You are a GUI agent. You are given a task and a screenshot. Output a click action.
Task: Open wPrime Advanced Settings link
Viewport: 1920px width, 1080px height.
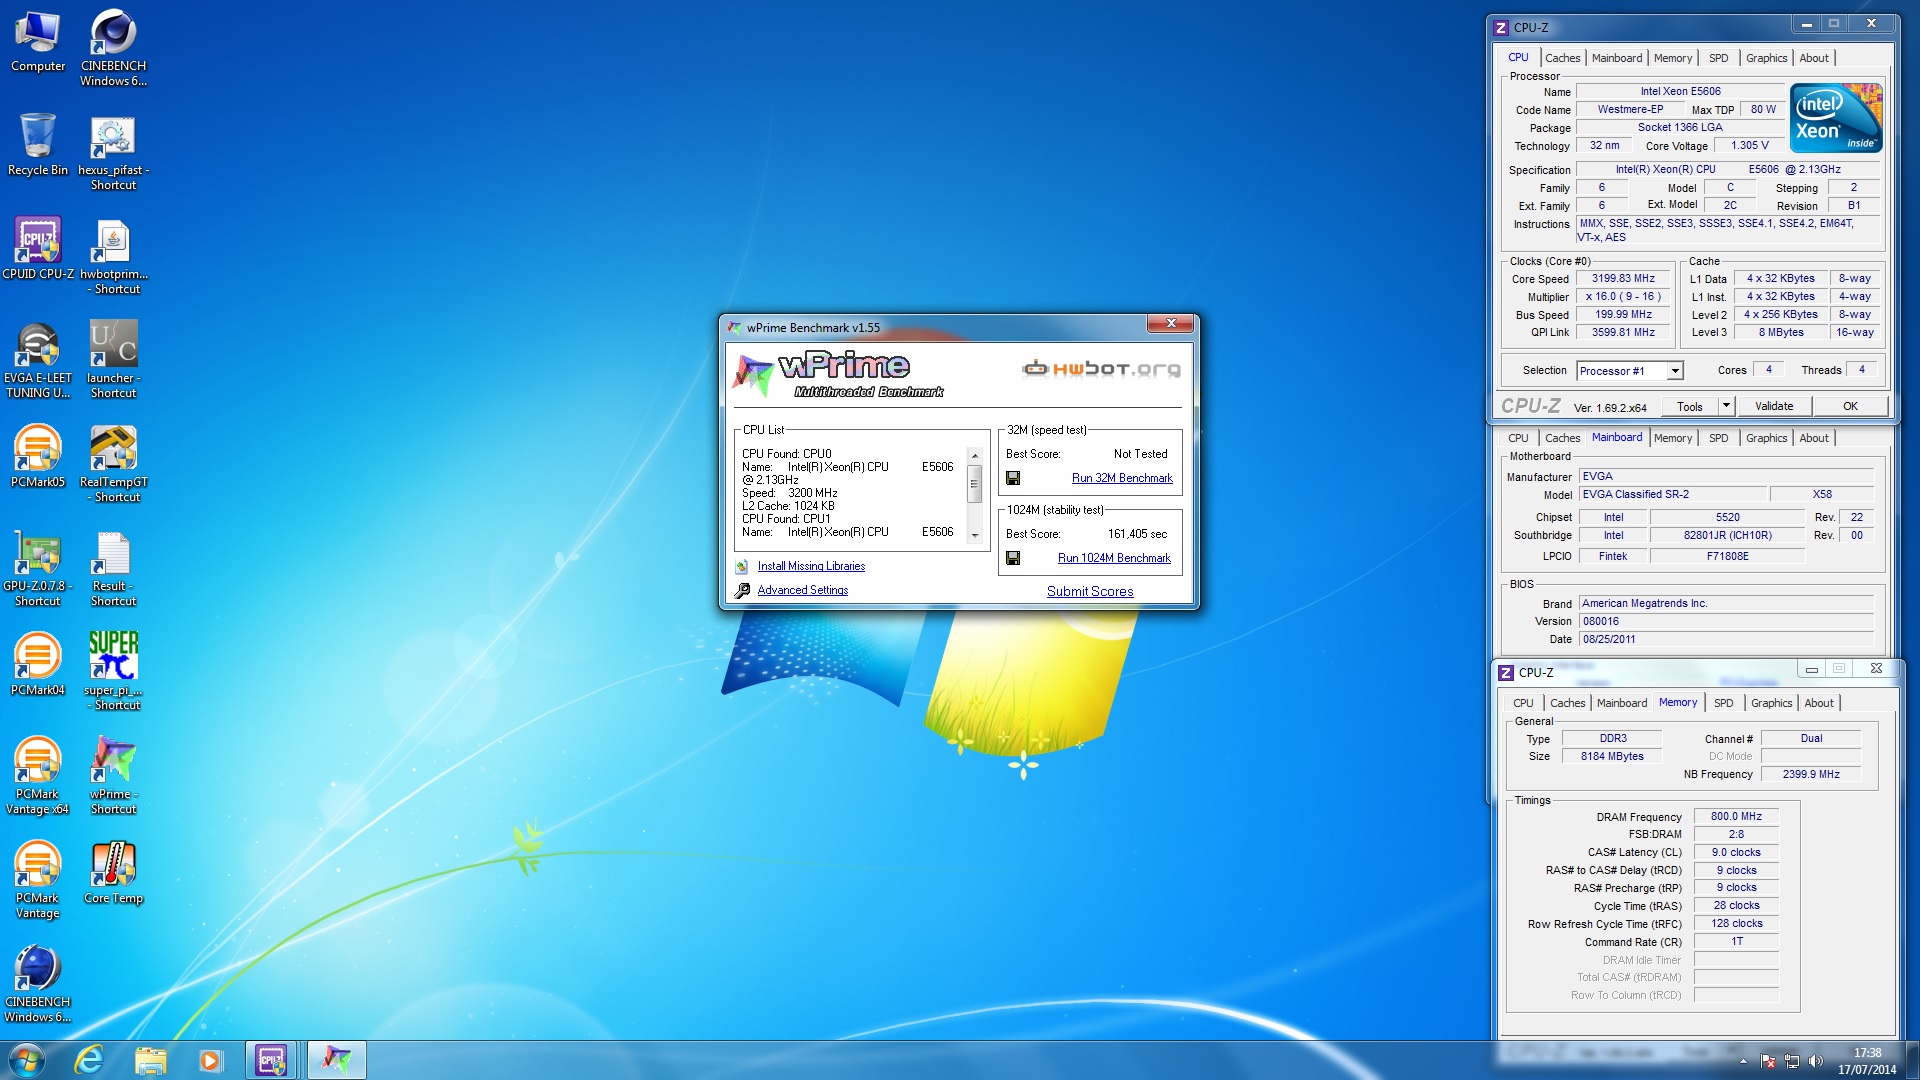click(802, 590)
